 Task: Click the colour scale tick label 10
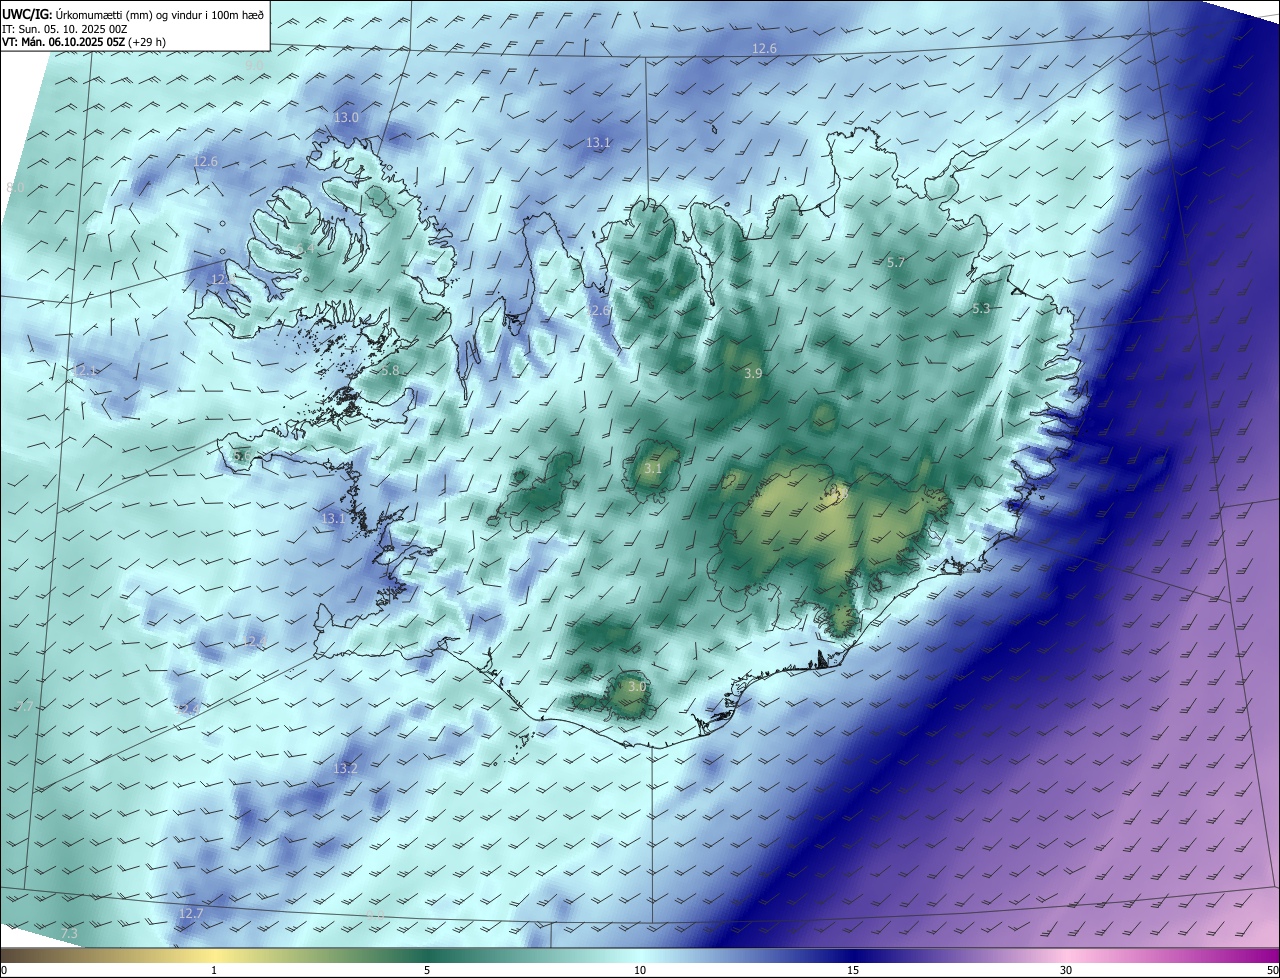[x=640, y=970]
